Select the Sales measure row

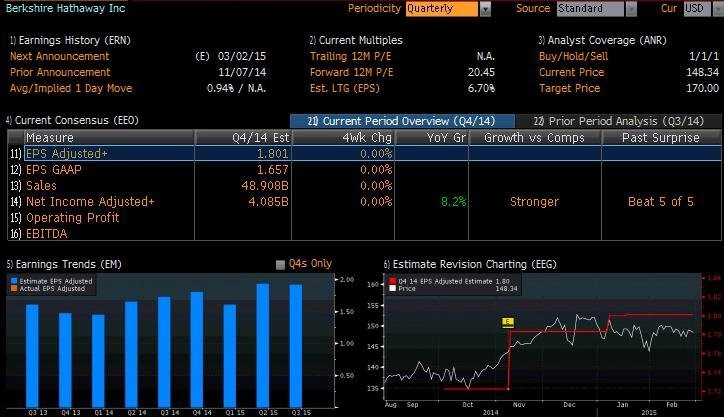tap(365, 186)
